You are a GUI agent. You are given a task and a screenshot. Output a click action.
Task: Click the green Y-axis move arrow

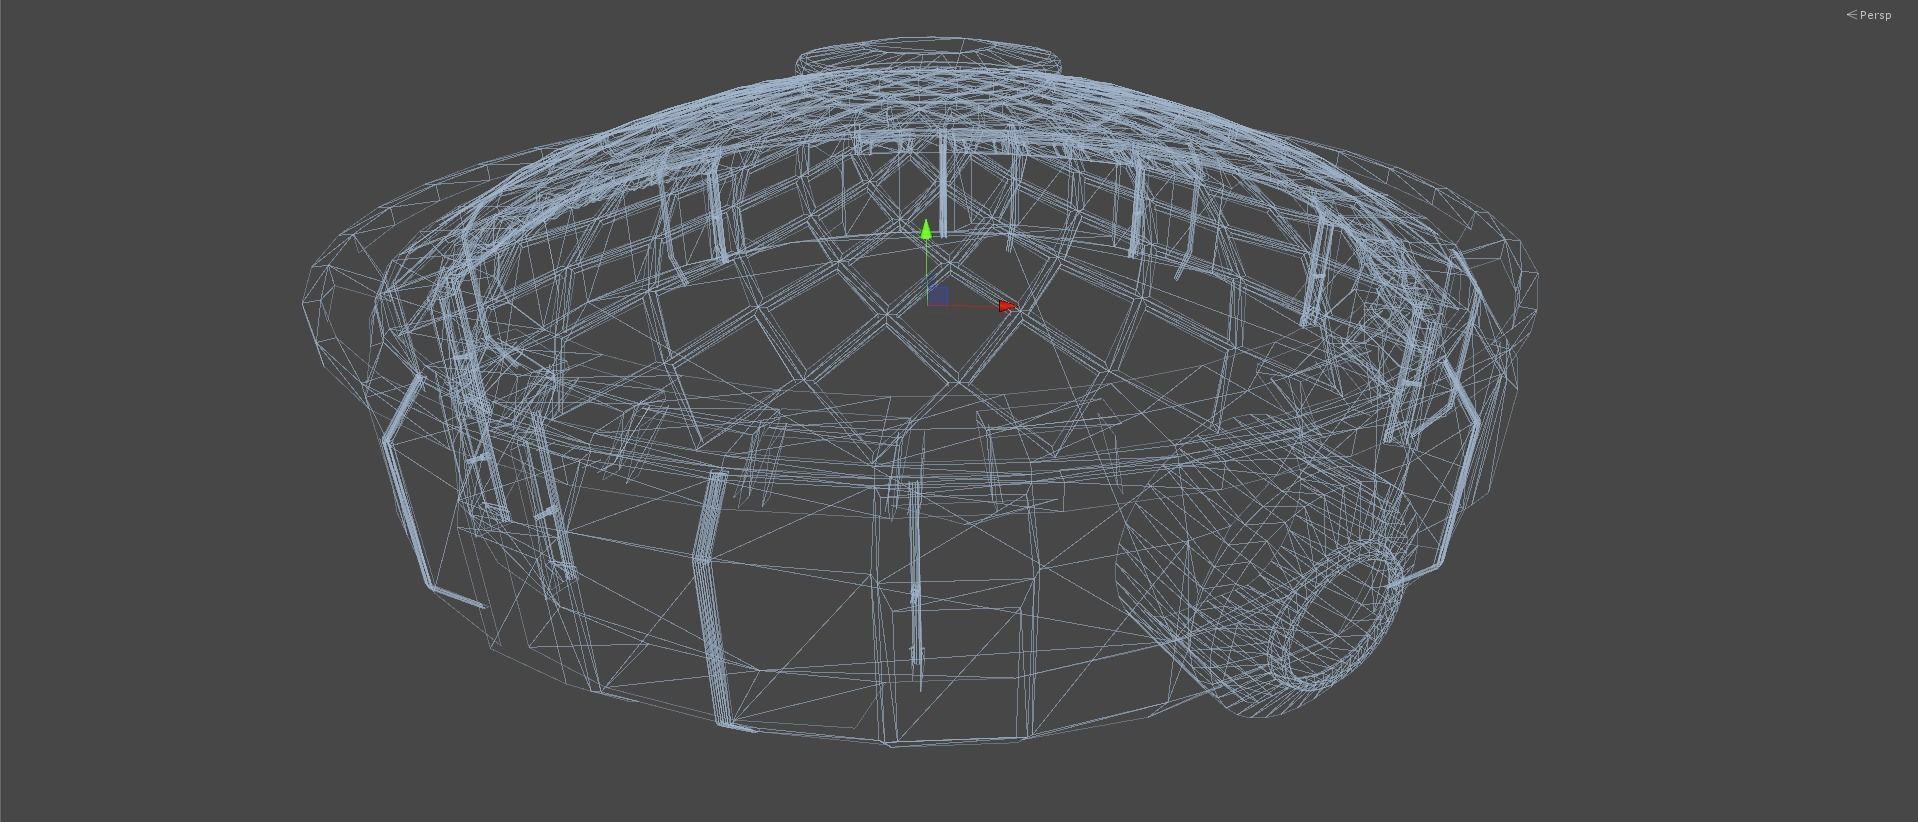tap(927, 230)
